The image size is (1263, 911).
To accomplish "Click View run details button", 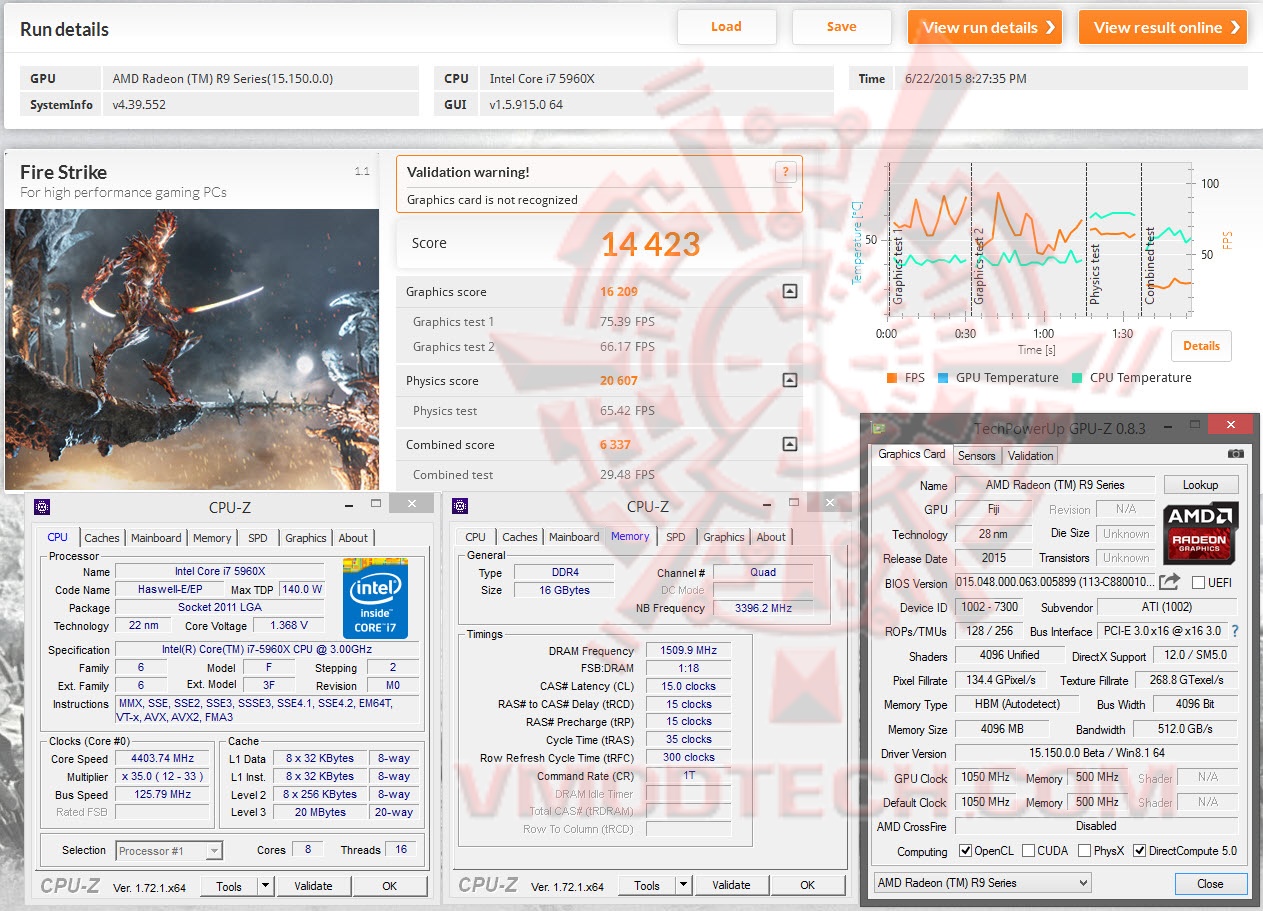I will [985, 27].
